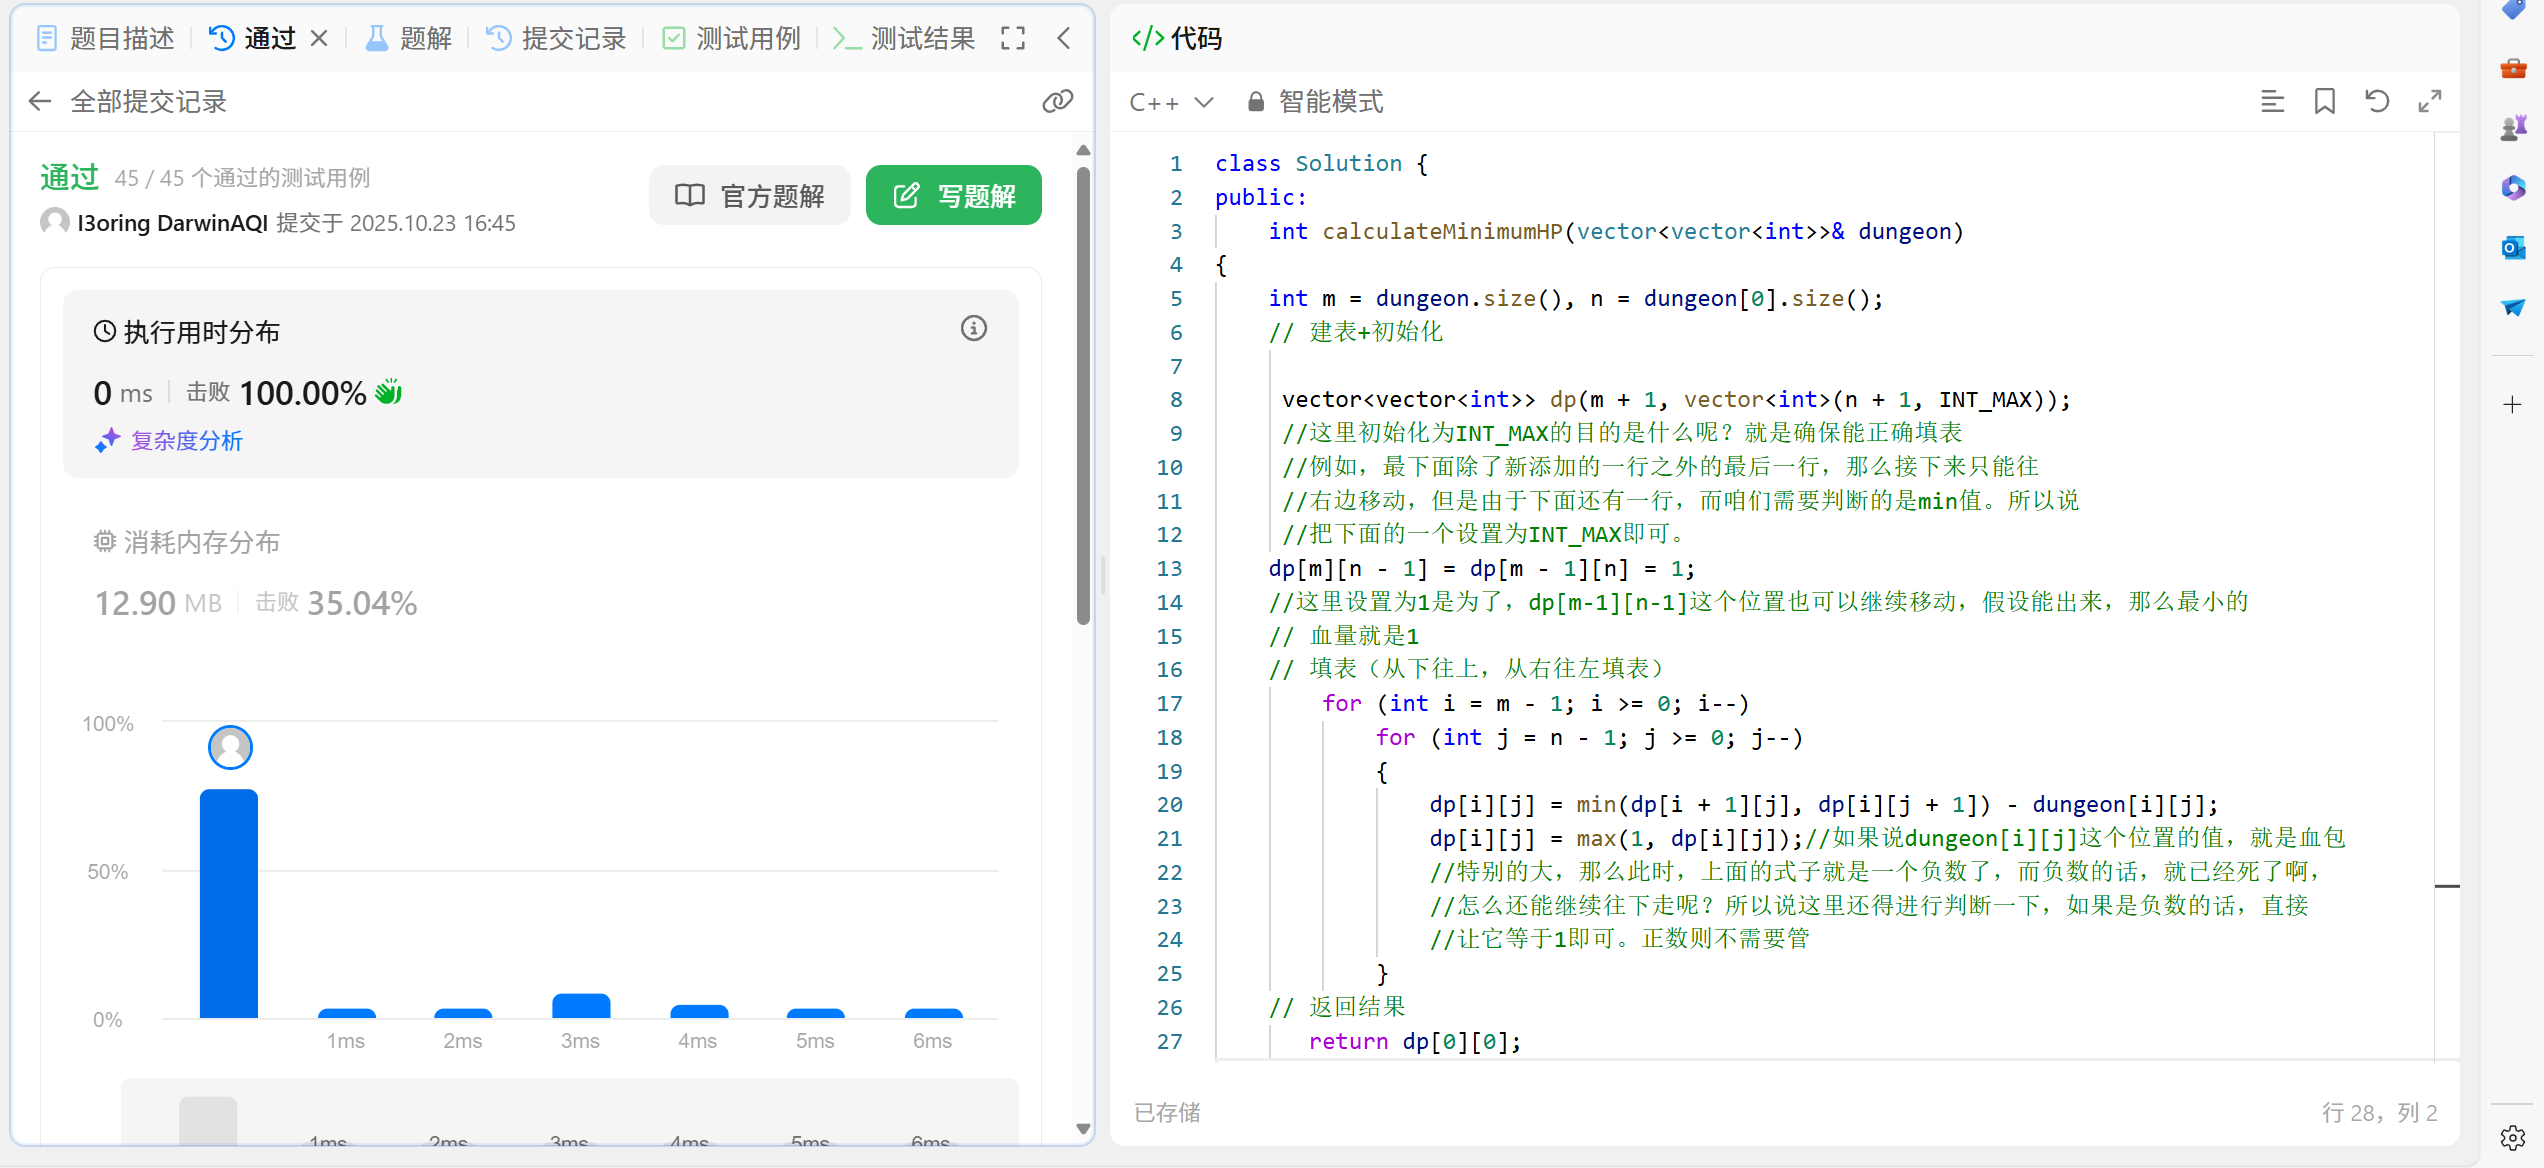
Task: Toggle the 智能模式 smart mode lock
Action: coord(1315,102)
